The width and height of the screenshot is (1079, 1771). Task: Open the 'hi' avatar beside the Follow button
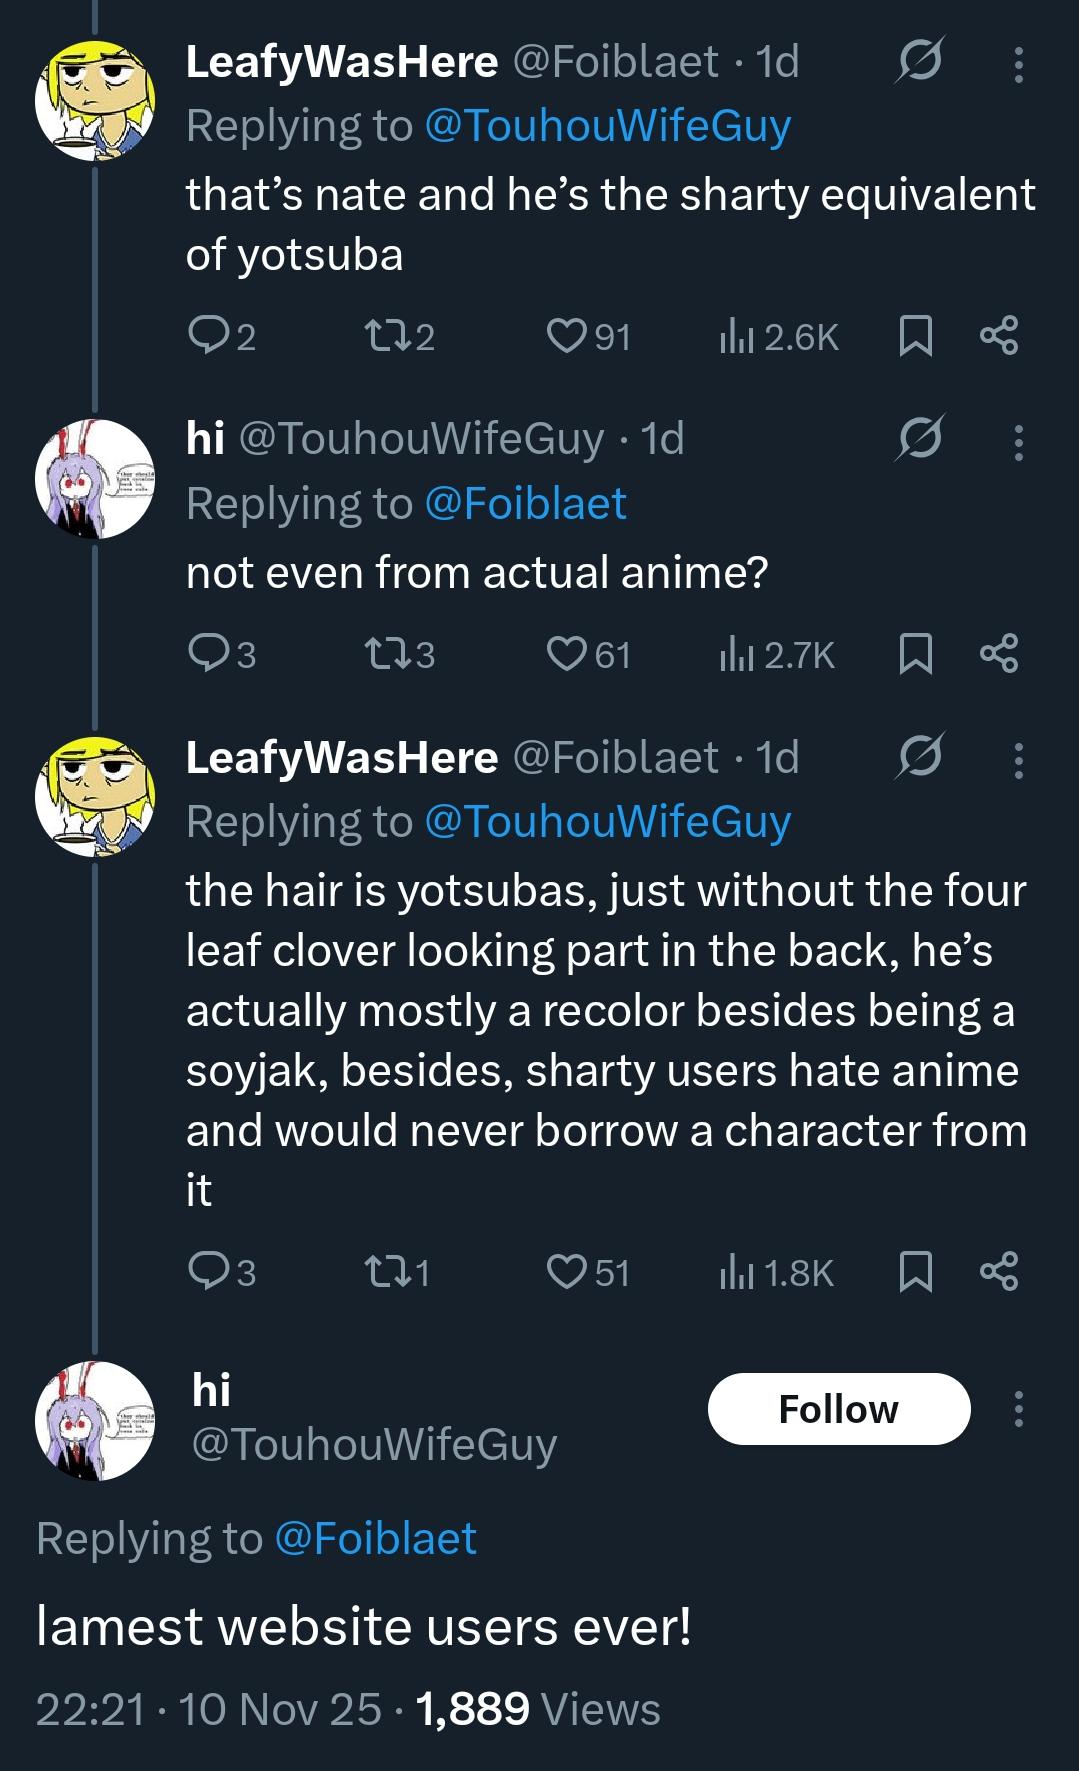(x=95, y=1420)
